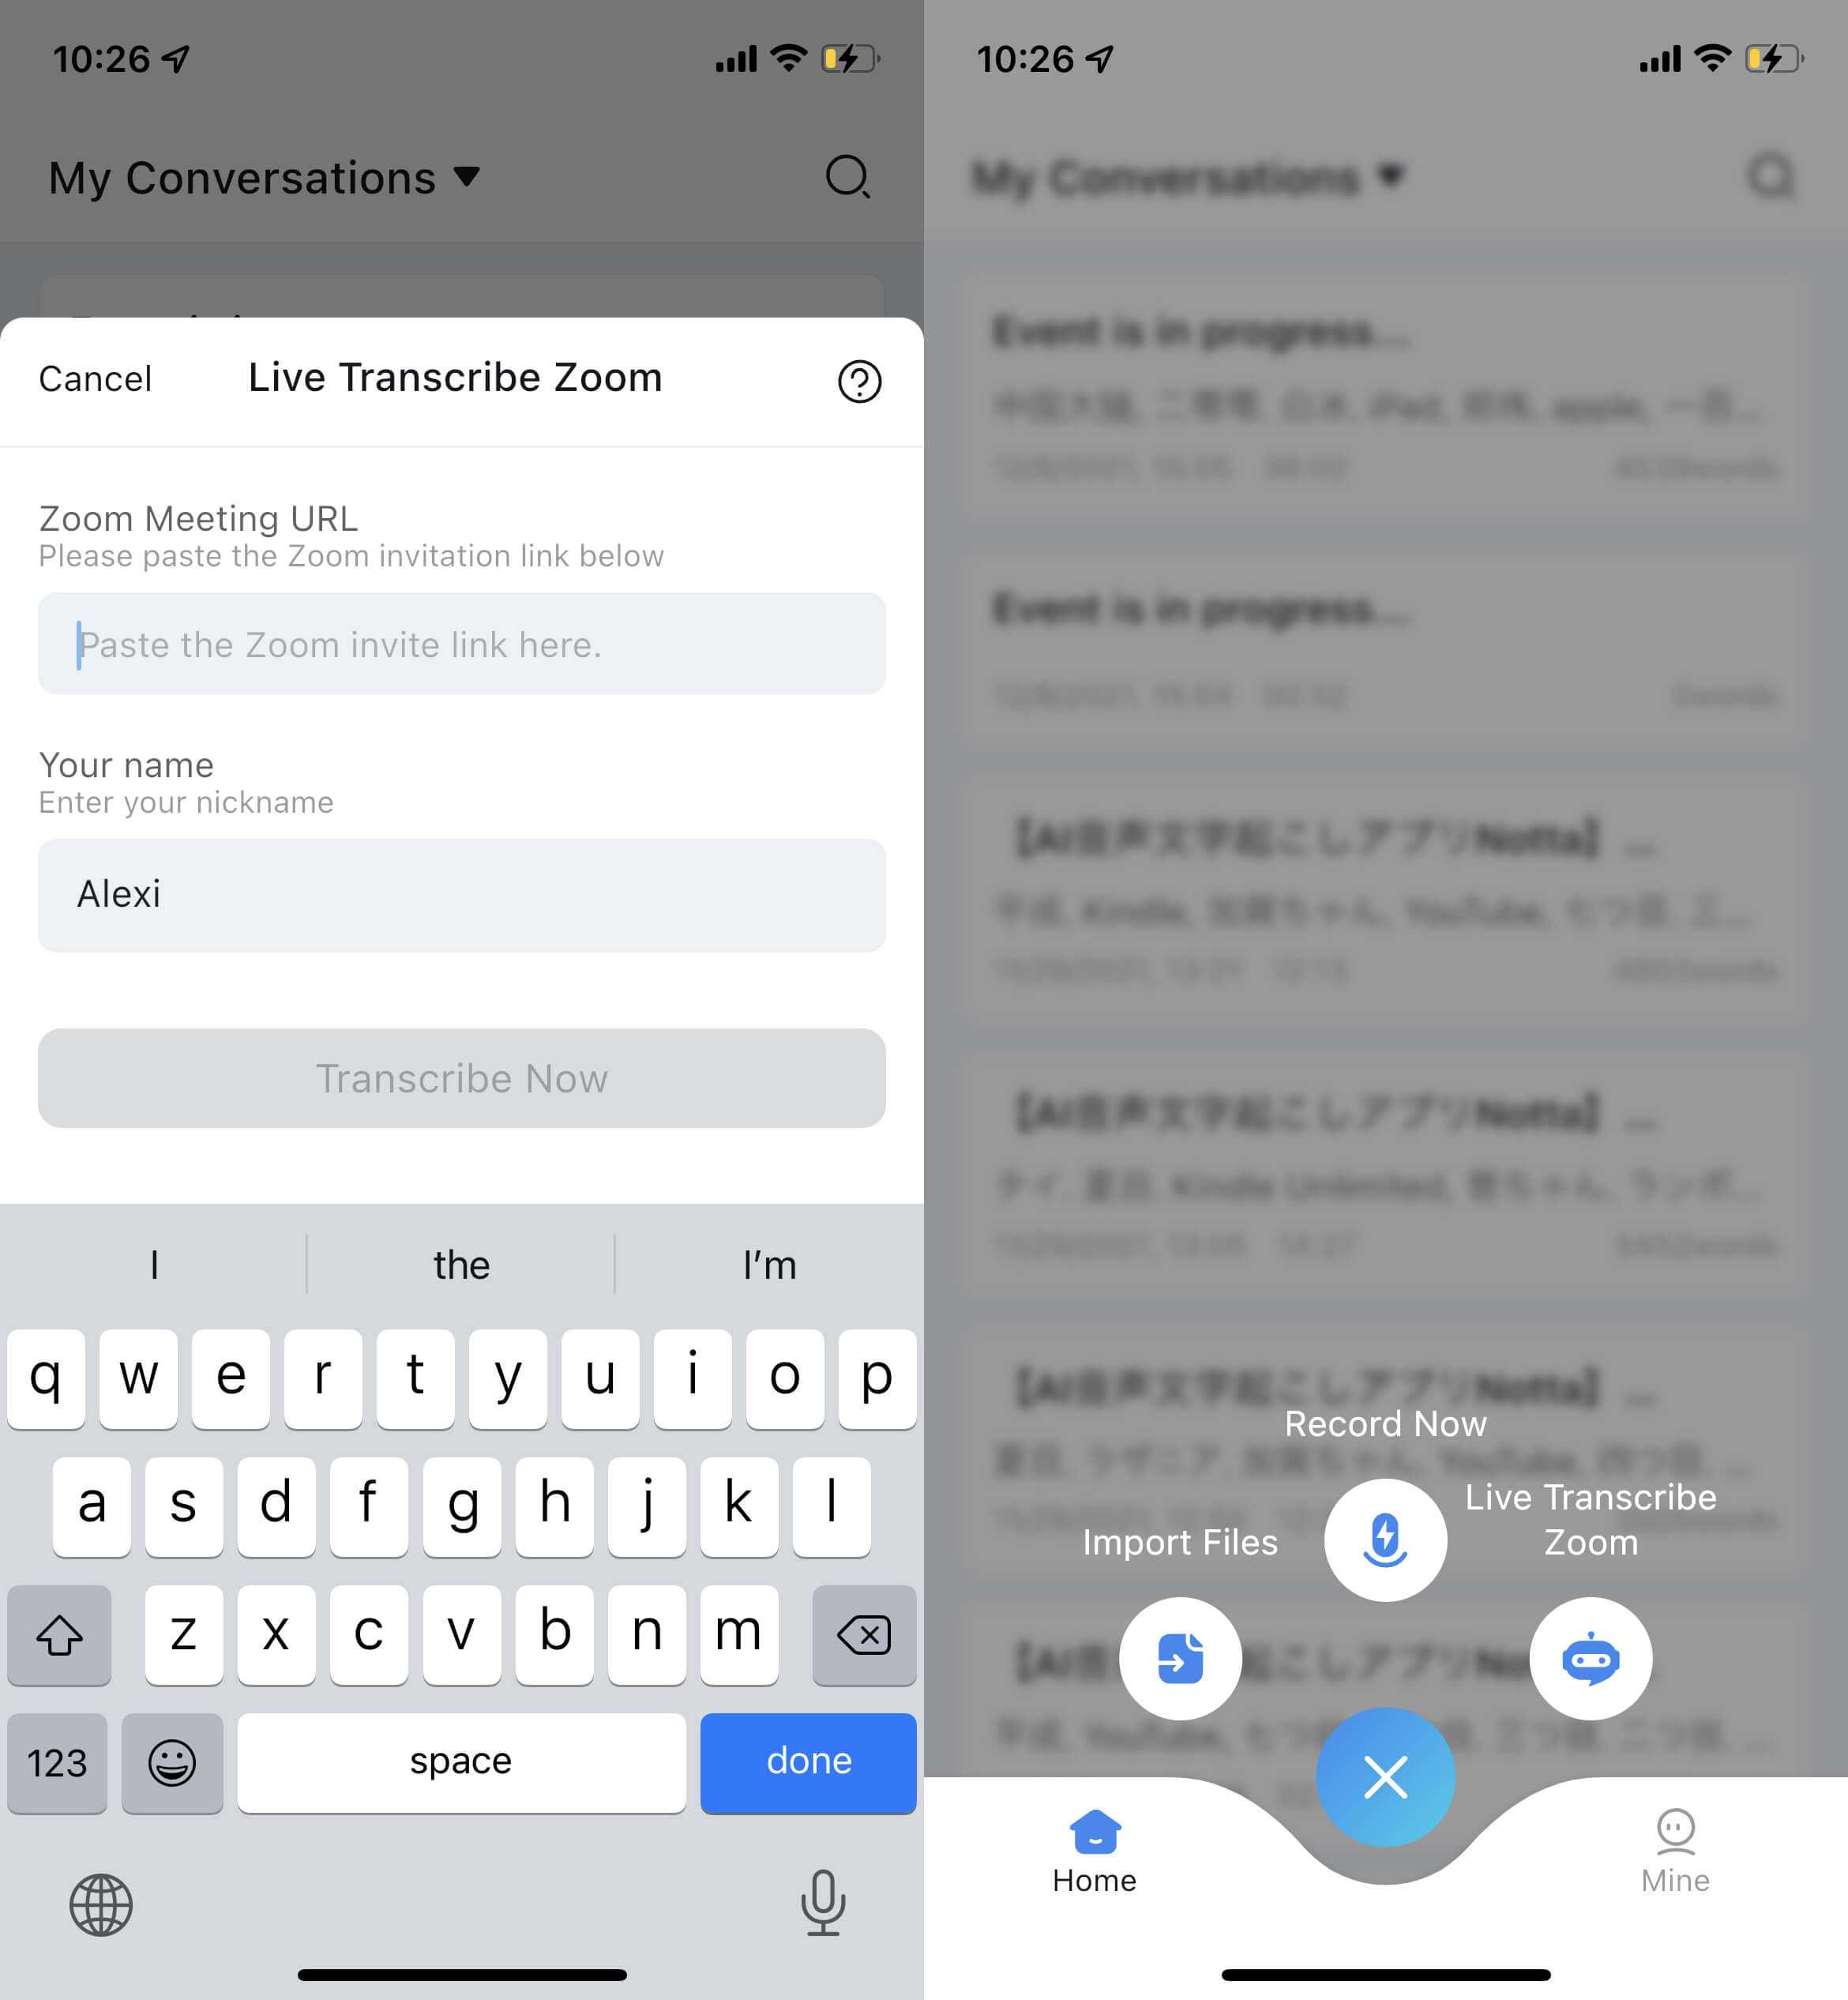The image size is (1848, 2000).
Task: Tap the Zoom invite link input field
Action: (461, 643)
